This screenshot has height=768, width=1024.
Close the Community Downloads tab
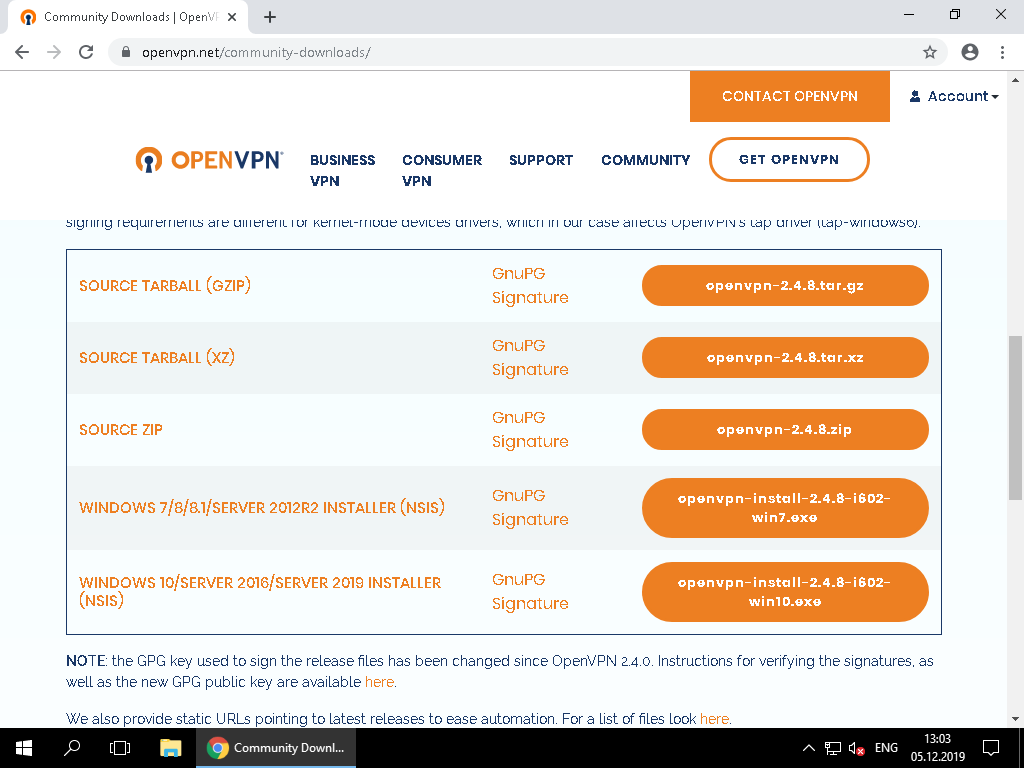[x=232, y=18]
